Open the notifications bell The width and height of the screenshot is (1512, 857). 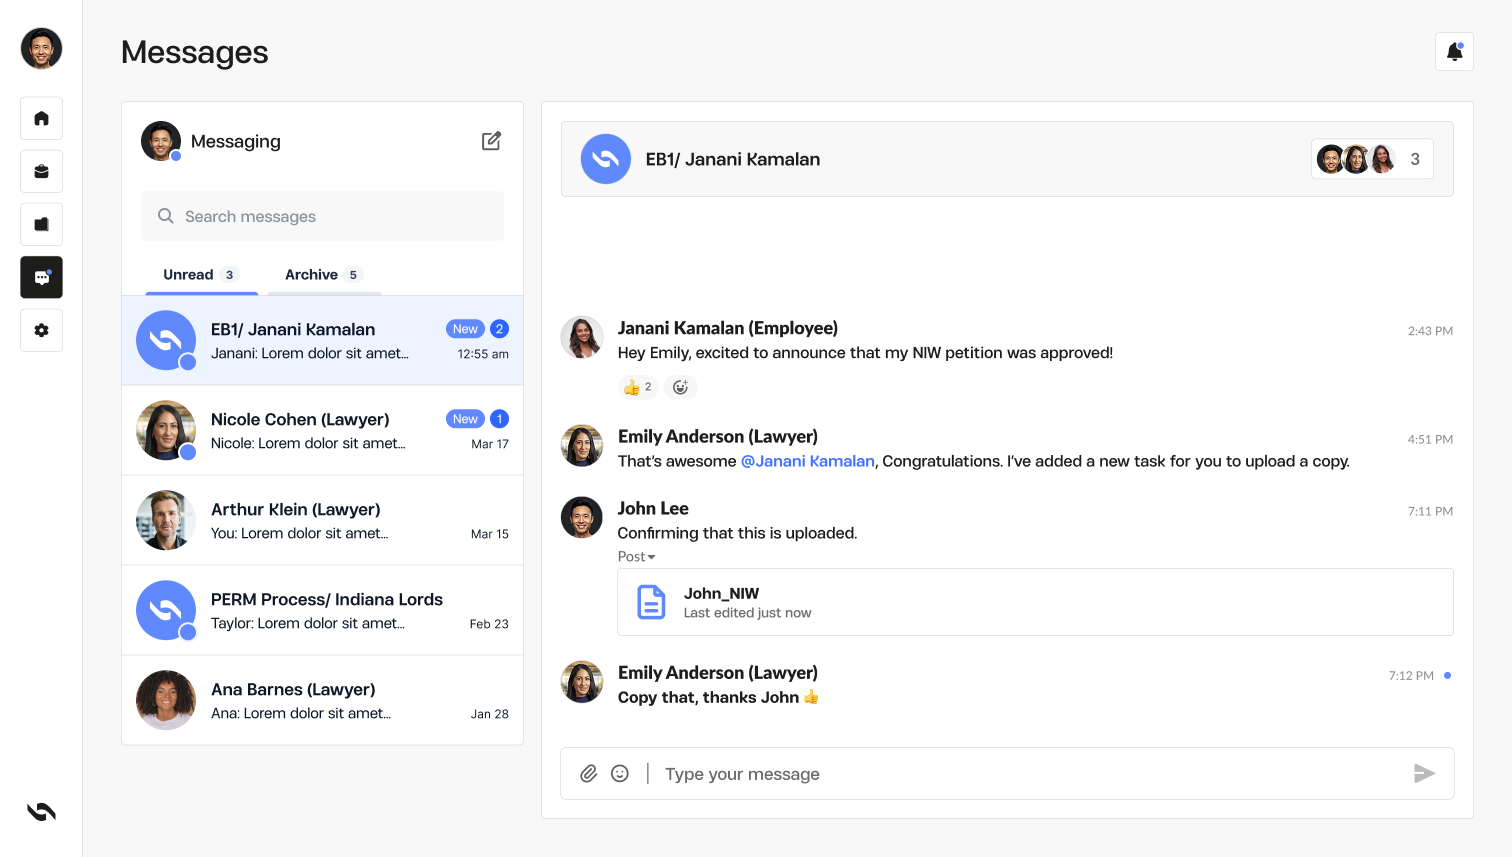(x=1454, y=52)
